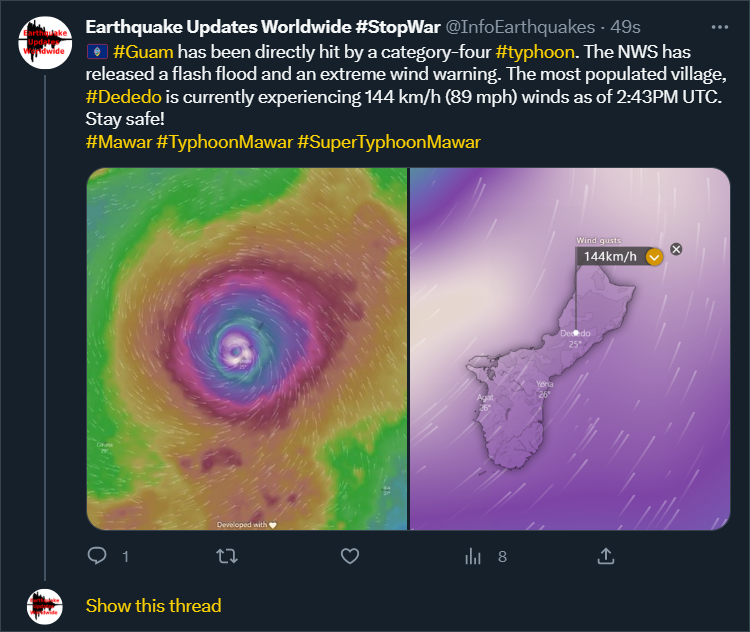View tweet analytics bar chart icon
The width and height of the screenshot is (750, 632).
[474, 555]
